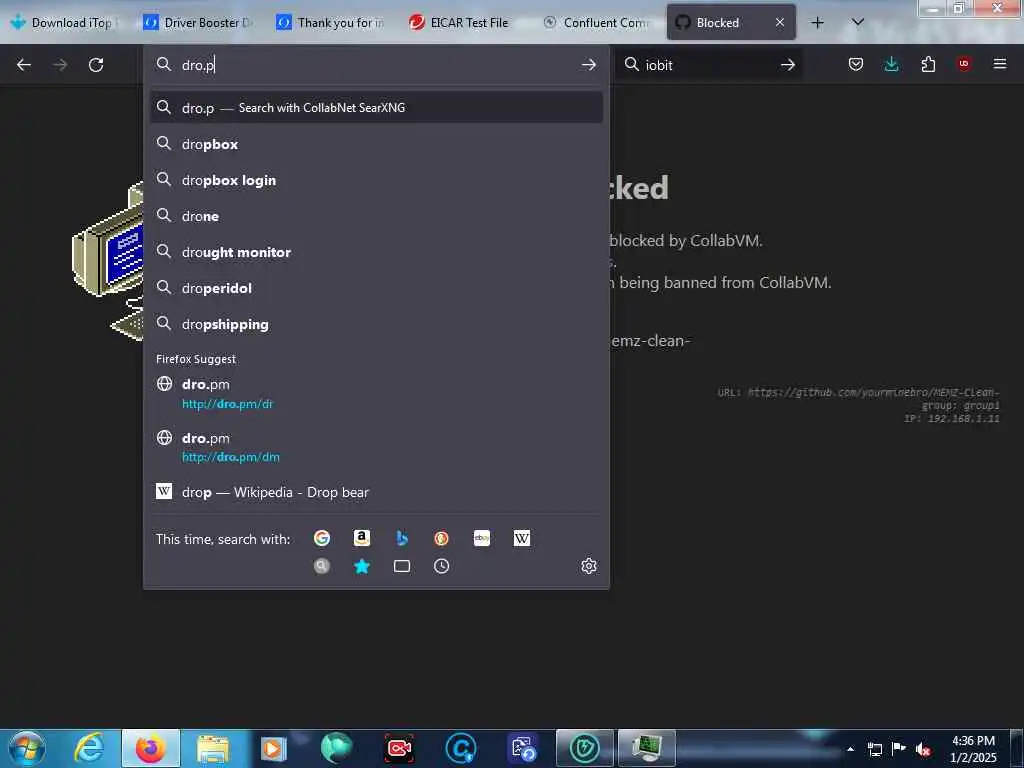Search open tabs using the tabs icon
This screenshot has height=768, width=1024.
[402, 566]
